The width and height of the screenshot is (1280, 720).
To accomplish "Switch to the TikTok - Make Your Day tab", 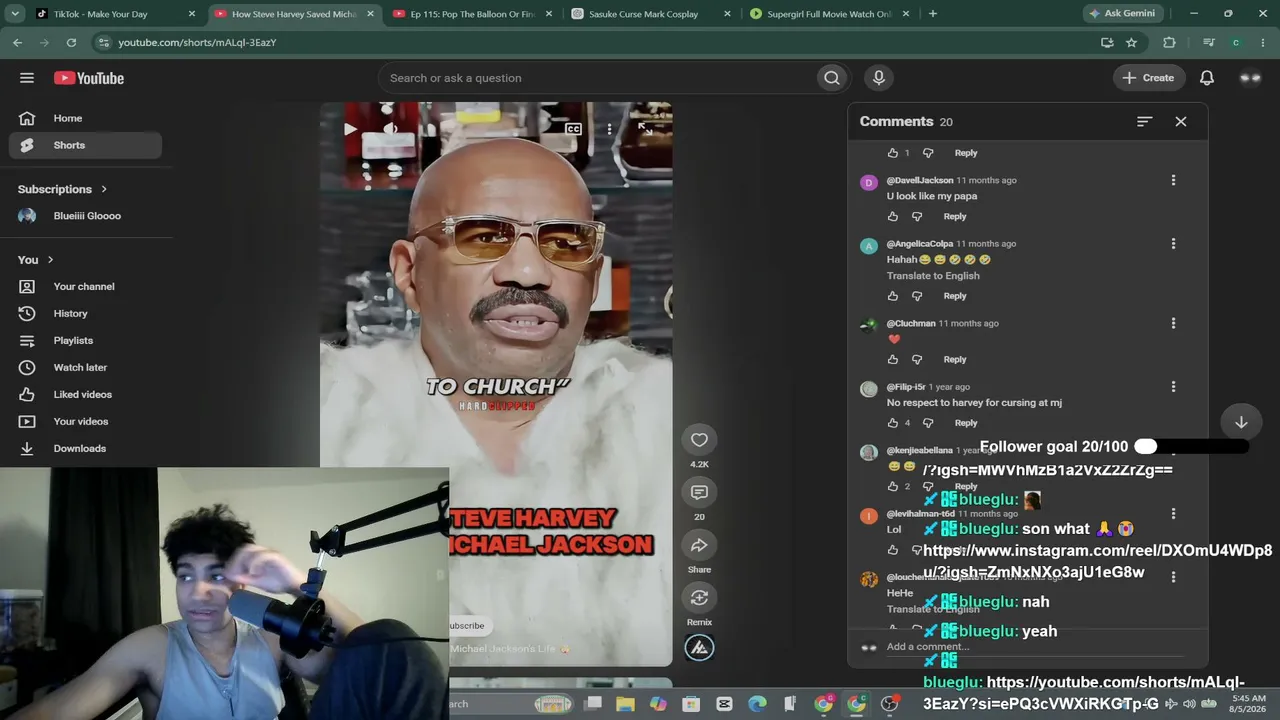I will 116,14.
